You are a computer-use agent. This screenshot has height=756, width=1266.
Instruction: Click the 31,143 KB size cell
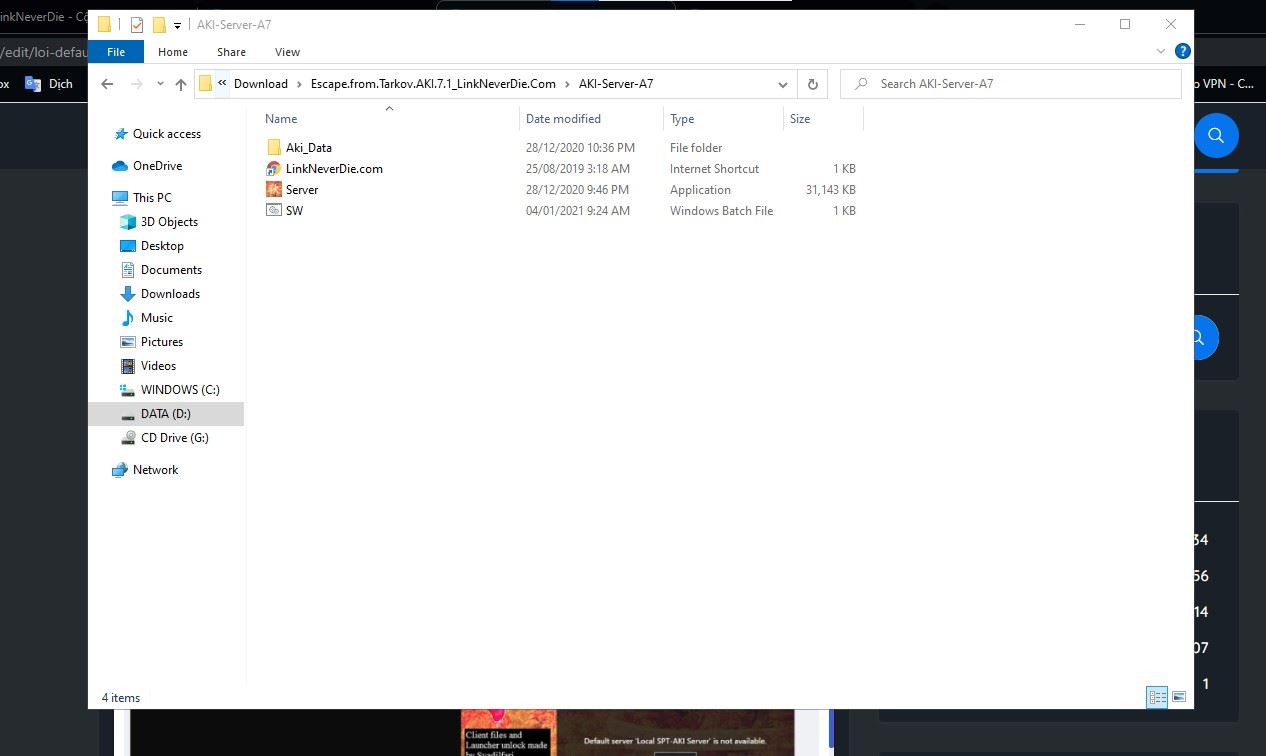(x=830, y=190)
